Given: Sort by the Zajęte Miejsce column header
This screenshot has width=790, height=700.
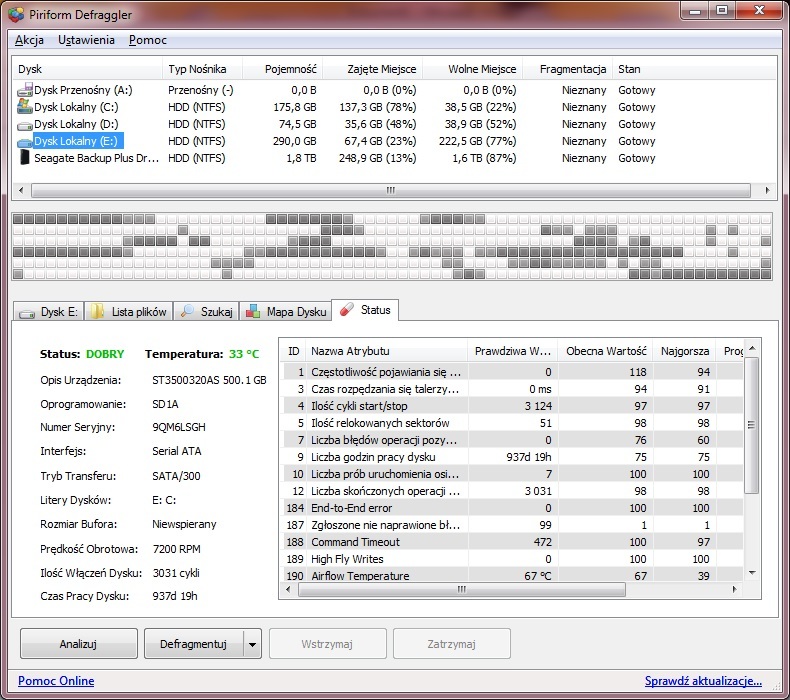Looking at the screenshot, I should pyautogui.click(x=373, y=69).
